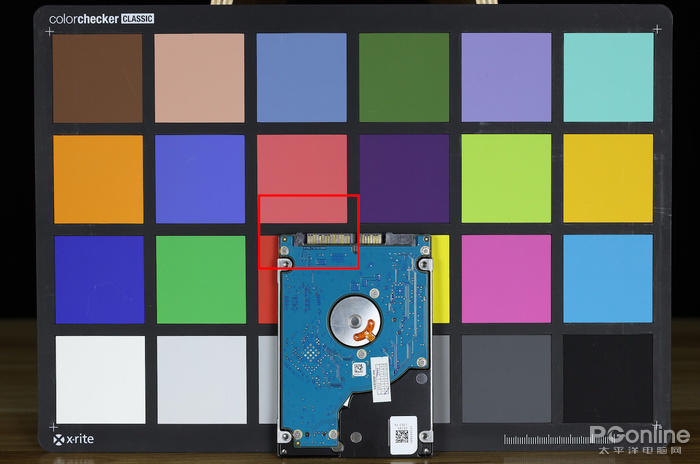The height and width of the screenshot is (464, 700).
Task: Click the ruler scale at chart bottom
Action: coord(554,439)
